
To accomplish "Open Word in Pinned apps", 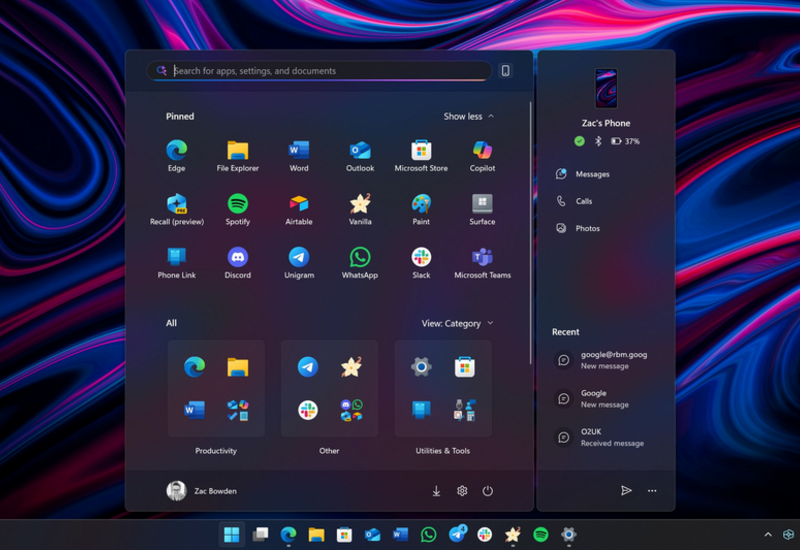I will [x=299, y=156].
